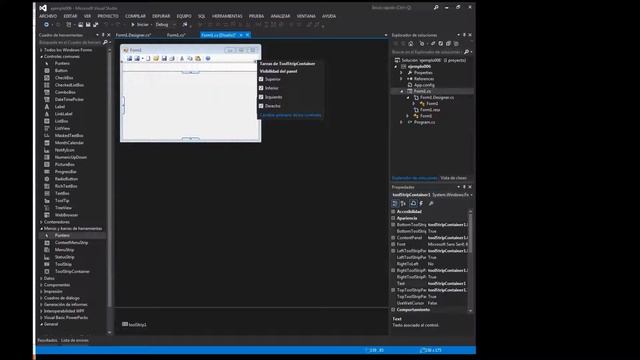Select the CheckedListBox toolbox control
Image resolution: width=640 pixels, height=360 pixels.
tap(69, 85)
